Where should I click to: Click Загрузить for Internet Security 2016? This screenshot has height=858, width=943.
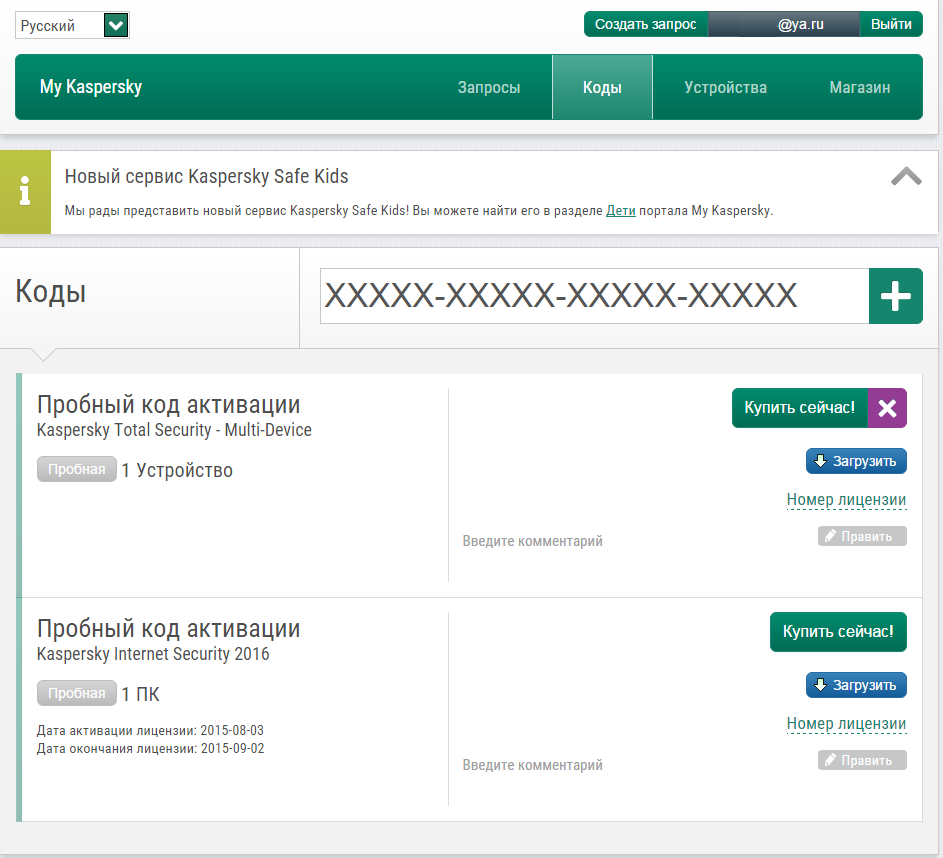coord(856,685)
